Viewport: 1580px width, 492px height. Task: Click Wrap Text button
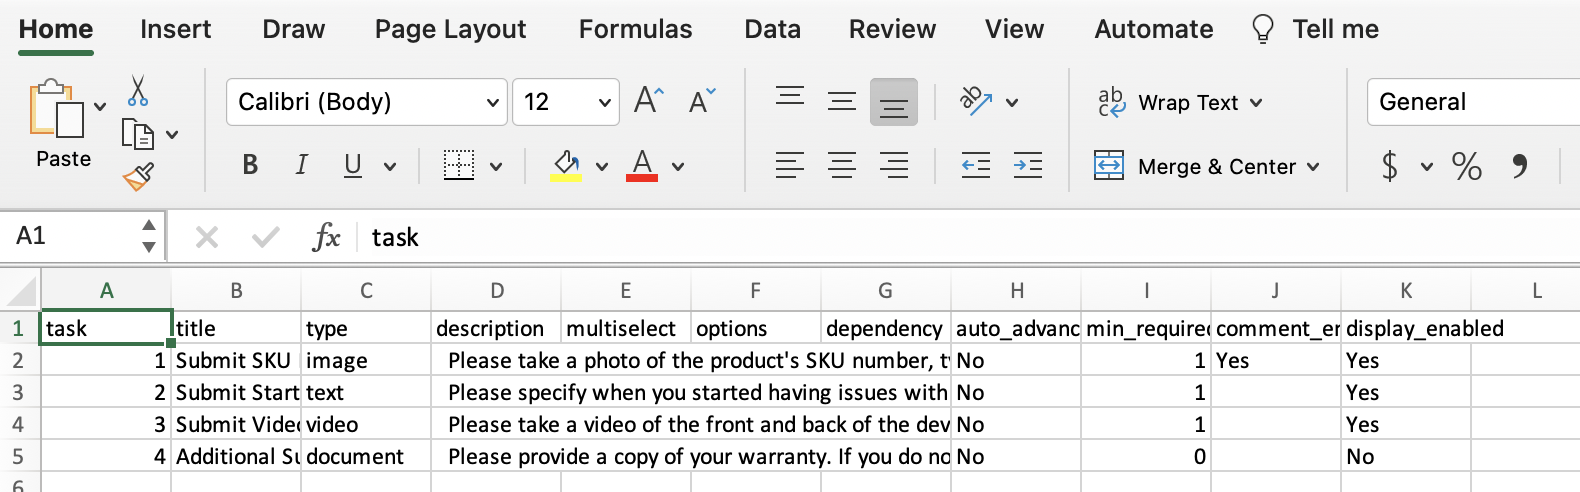(x=1169, y=102)
